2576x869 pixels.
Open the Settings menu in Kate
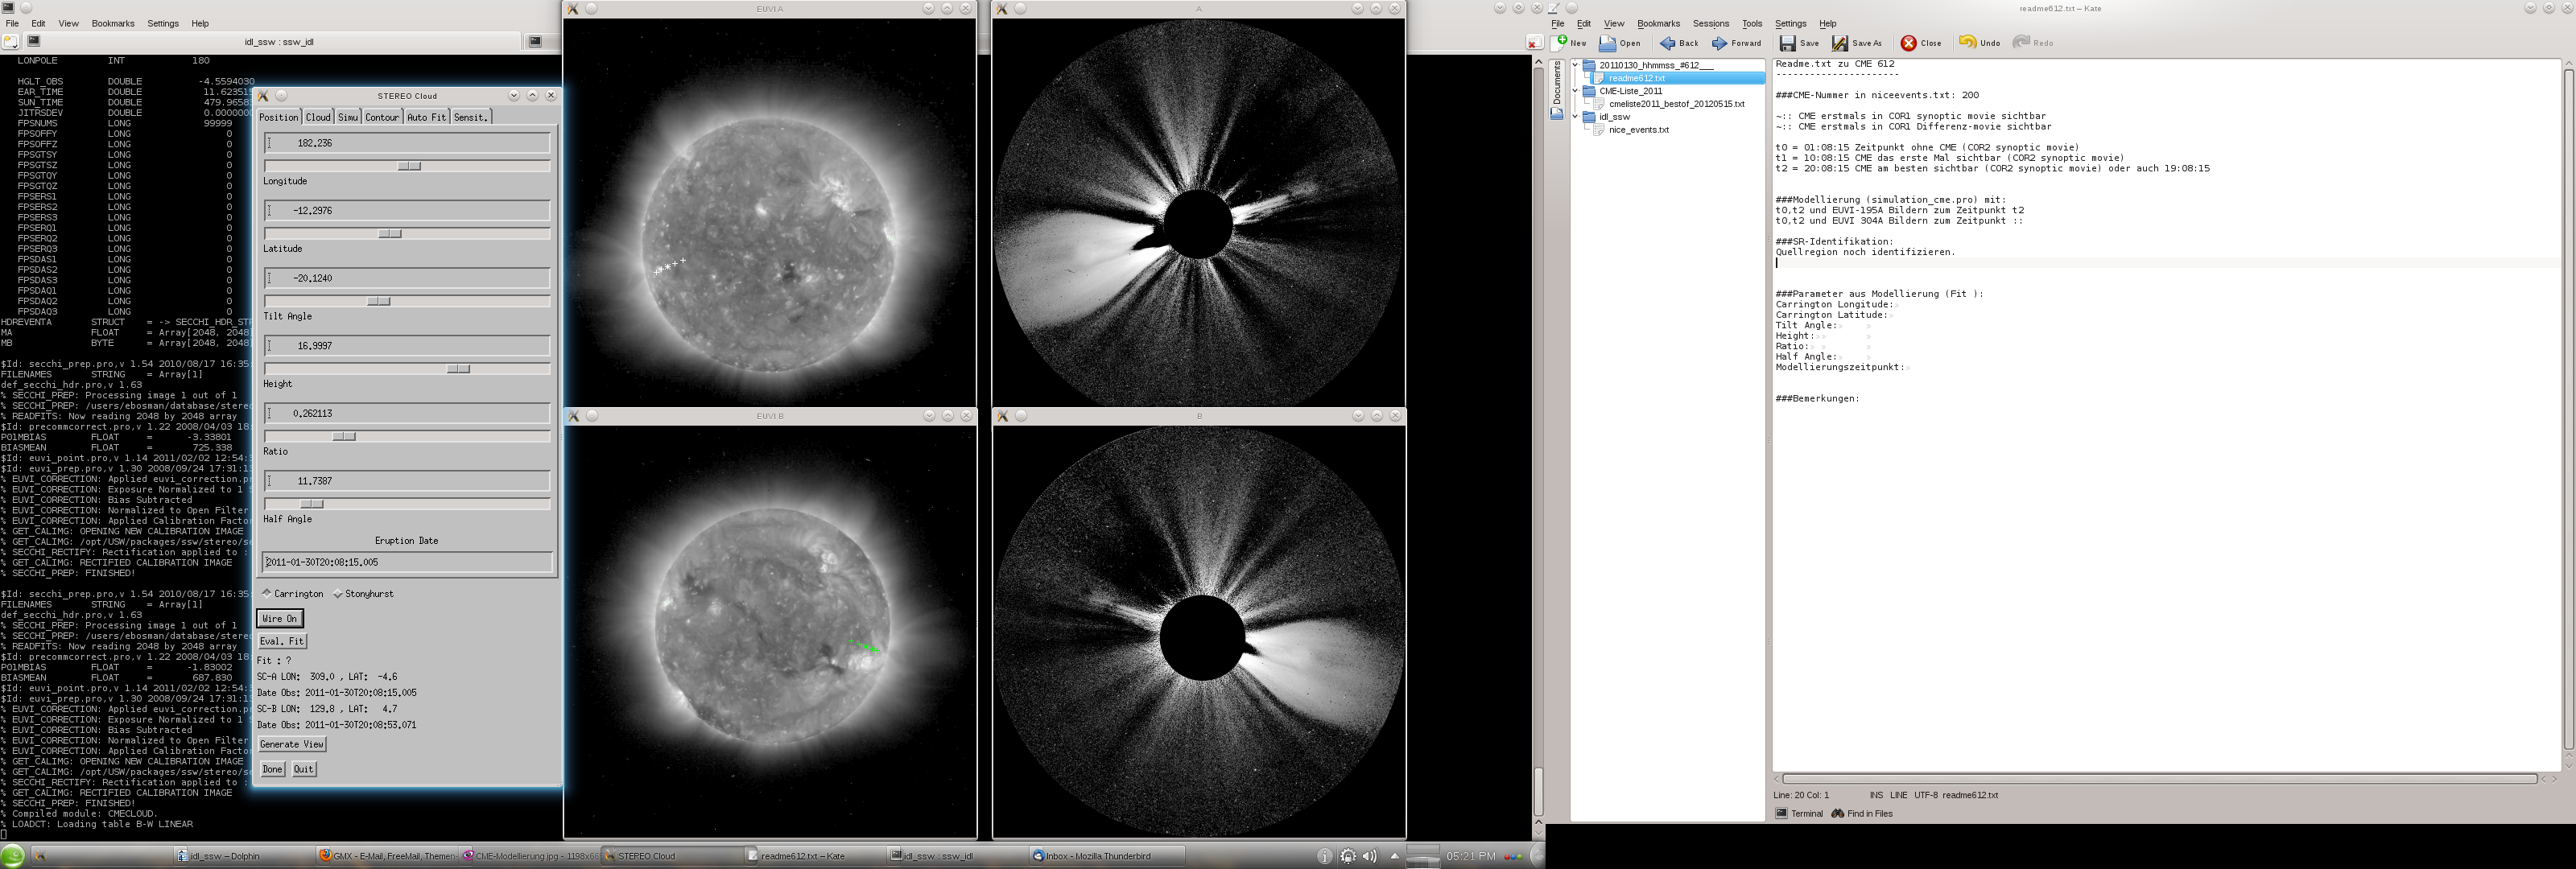click(1790, 24)
